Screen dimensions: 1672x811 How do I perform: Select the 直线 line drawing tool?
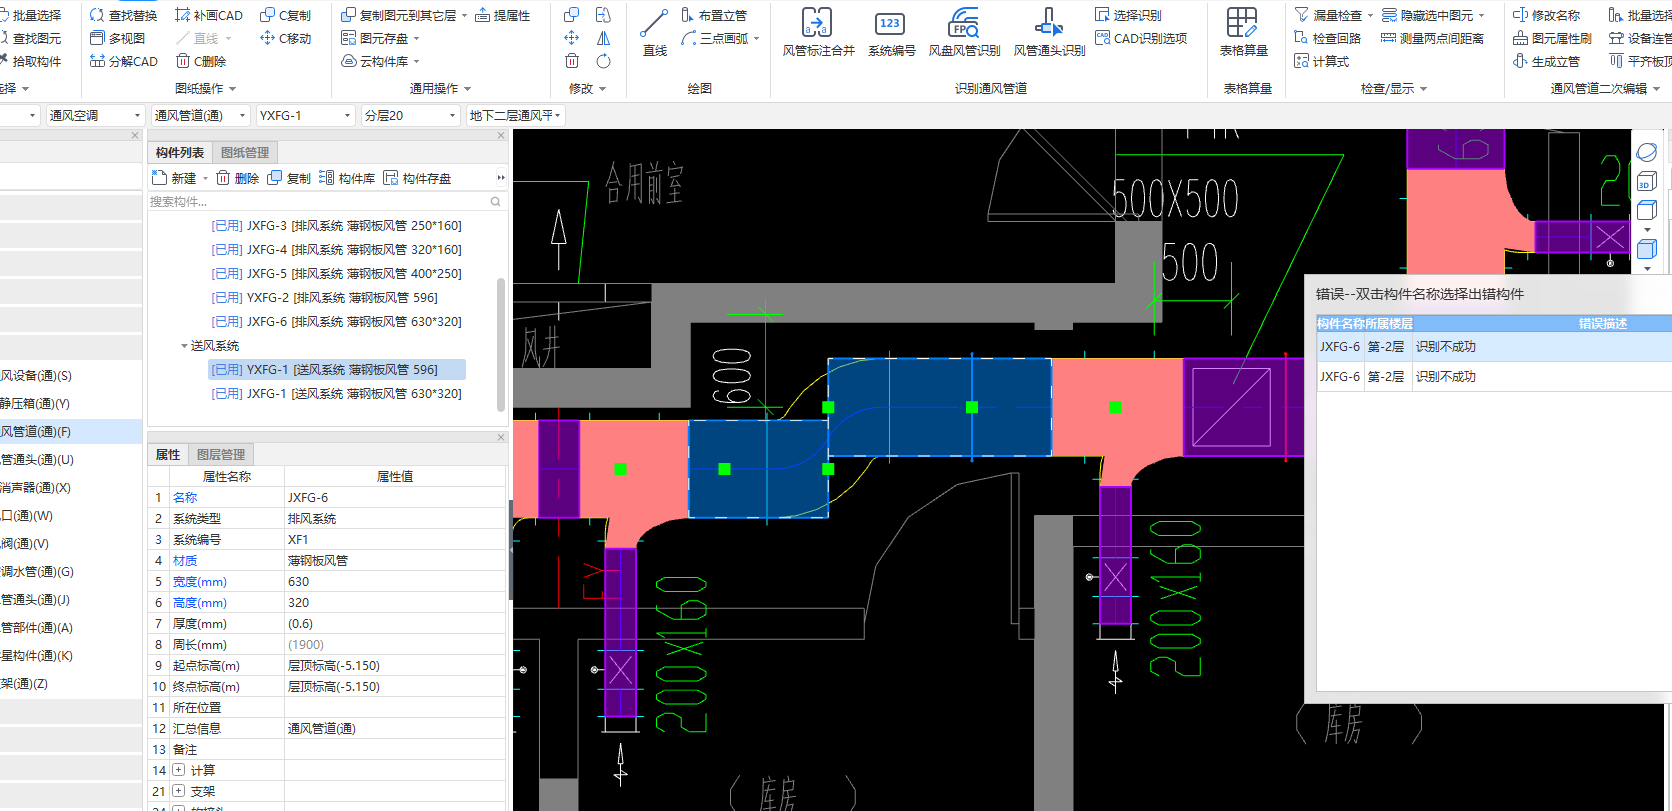pyautogui.click(x=654, y=33)
